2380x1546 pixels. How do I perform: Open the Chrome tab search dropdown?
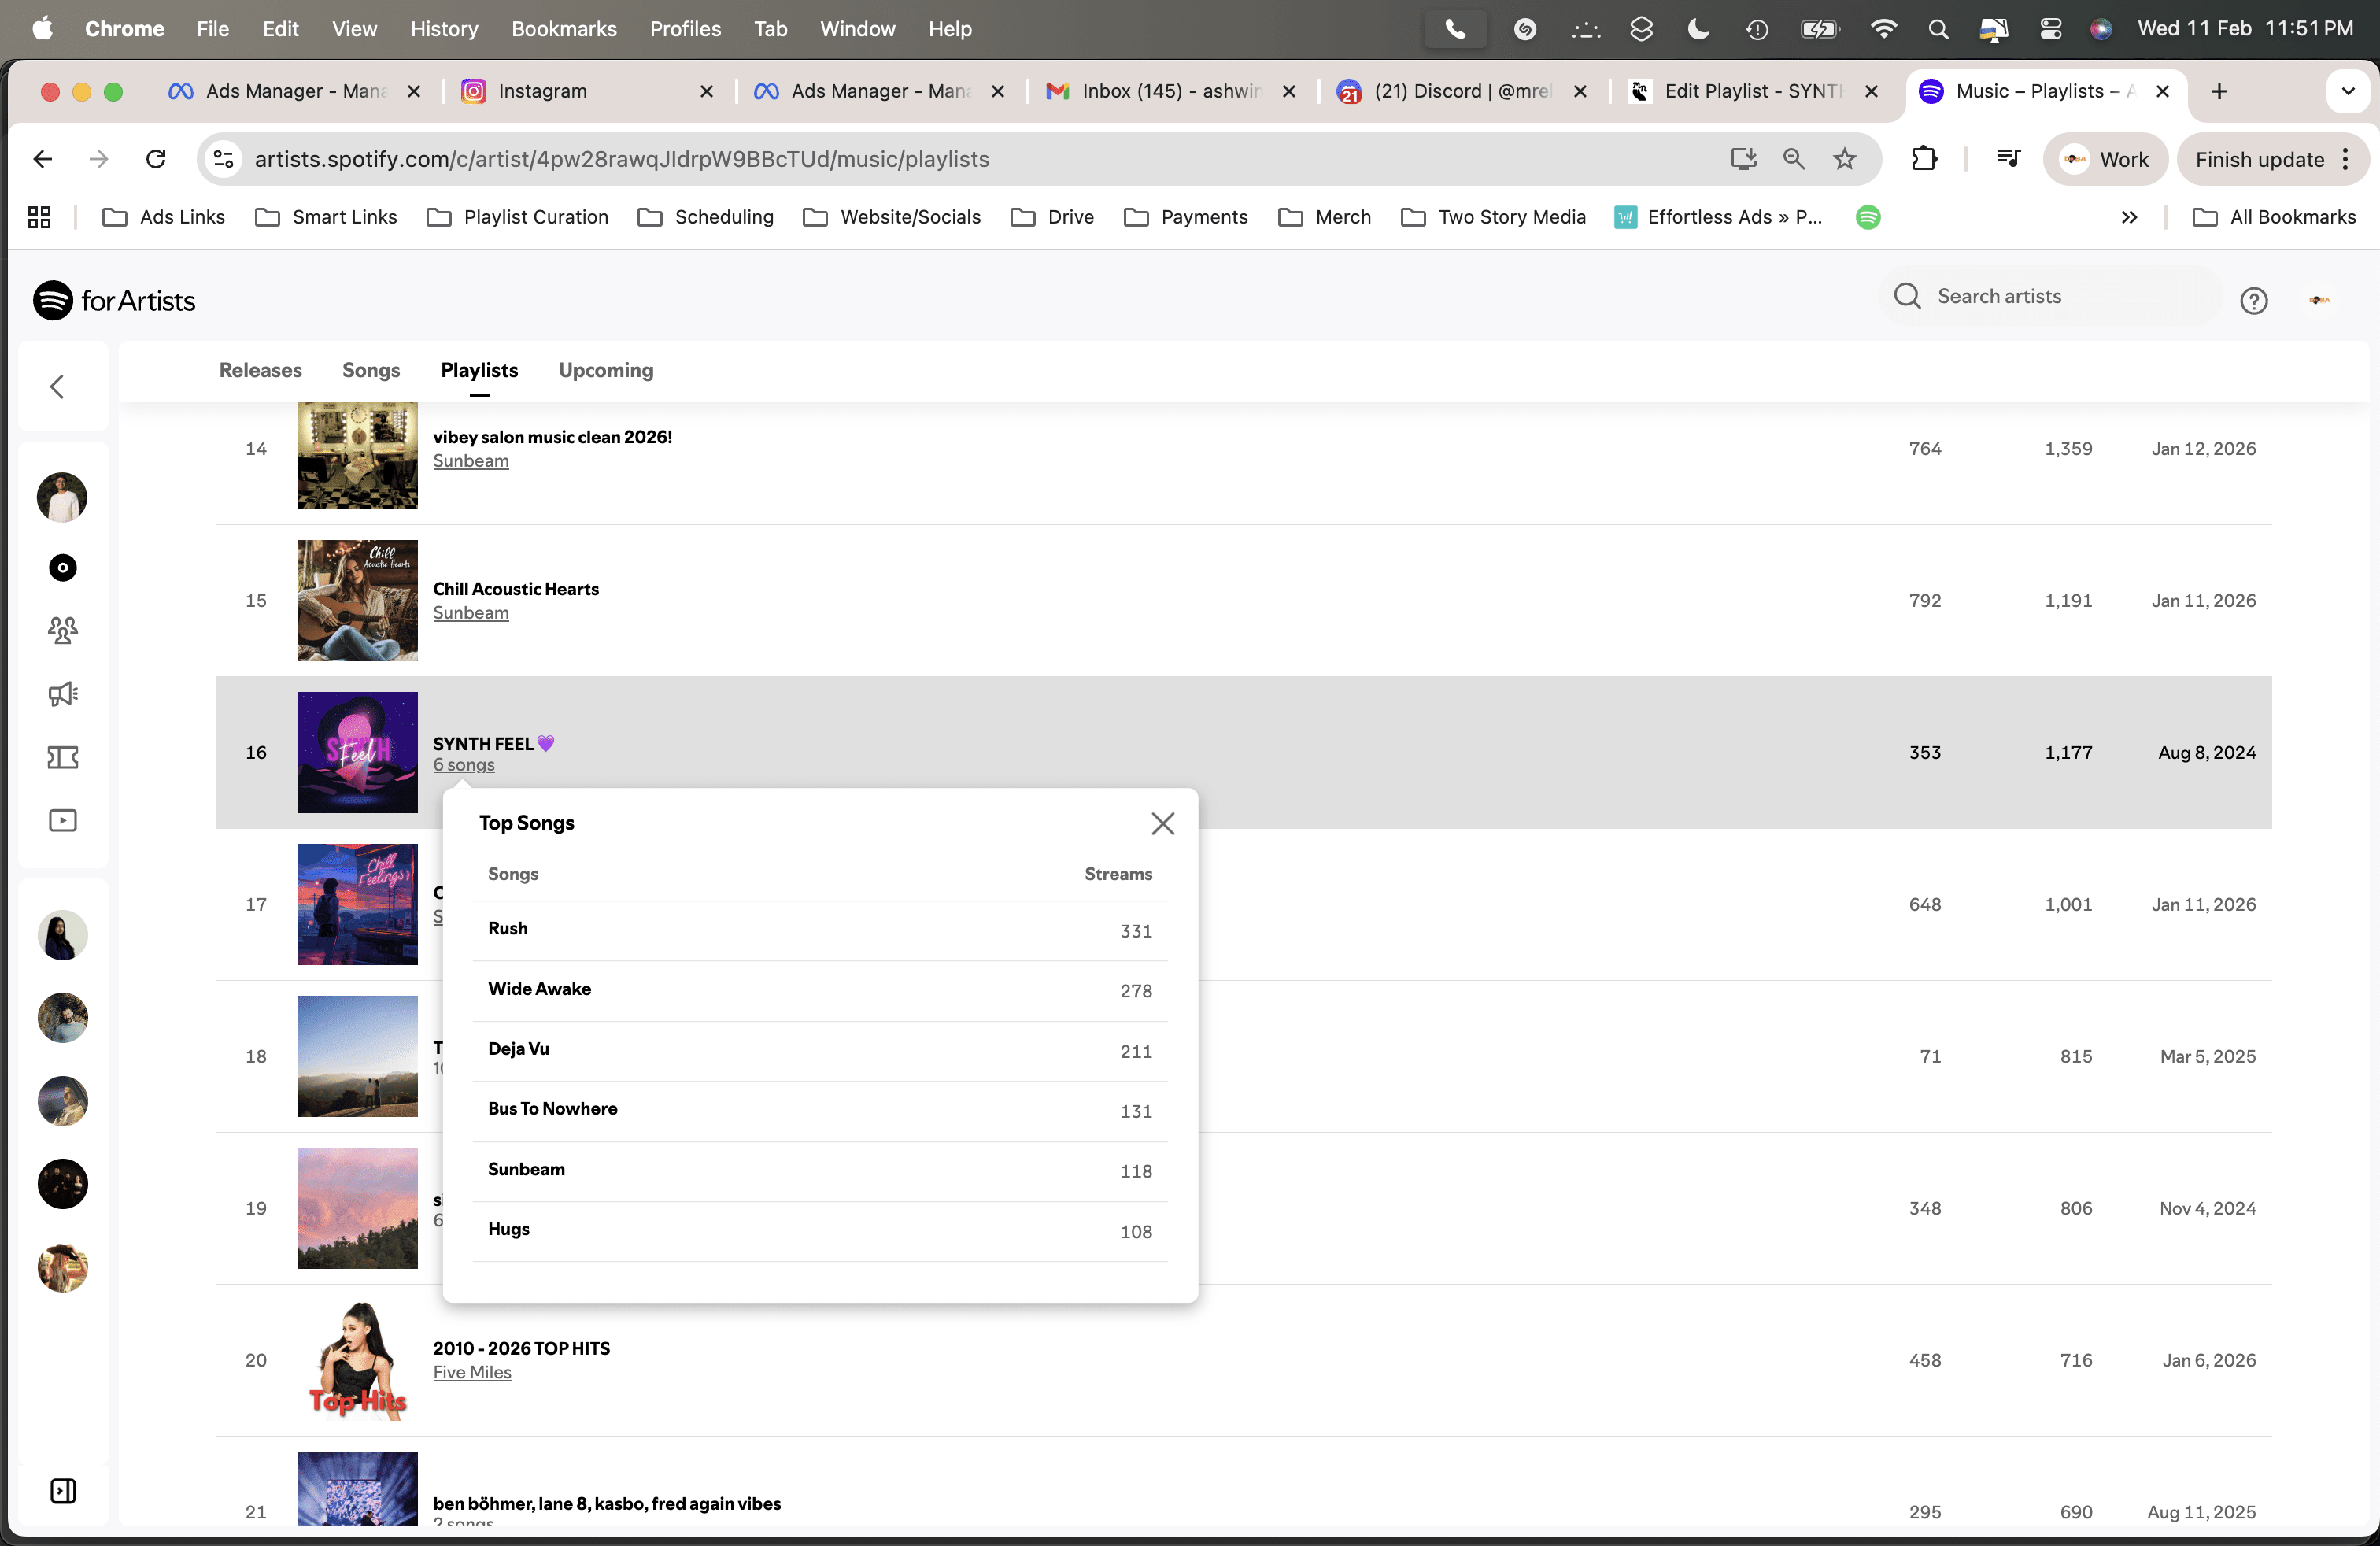2347,91
